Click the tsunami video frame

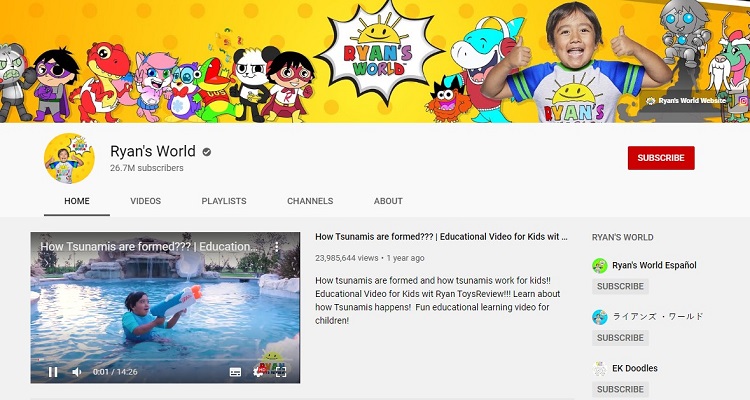pos(165,306)
